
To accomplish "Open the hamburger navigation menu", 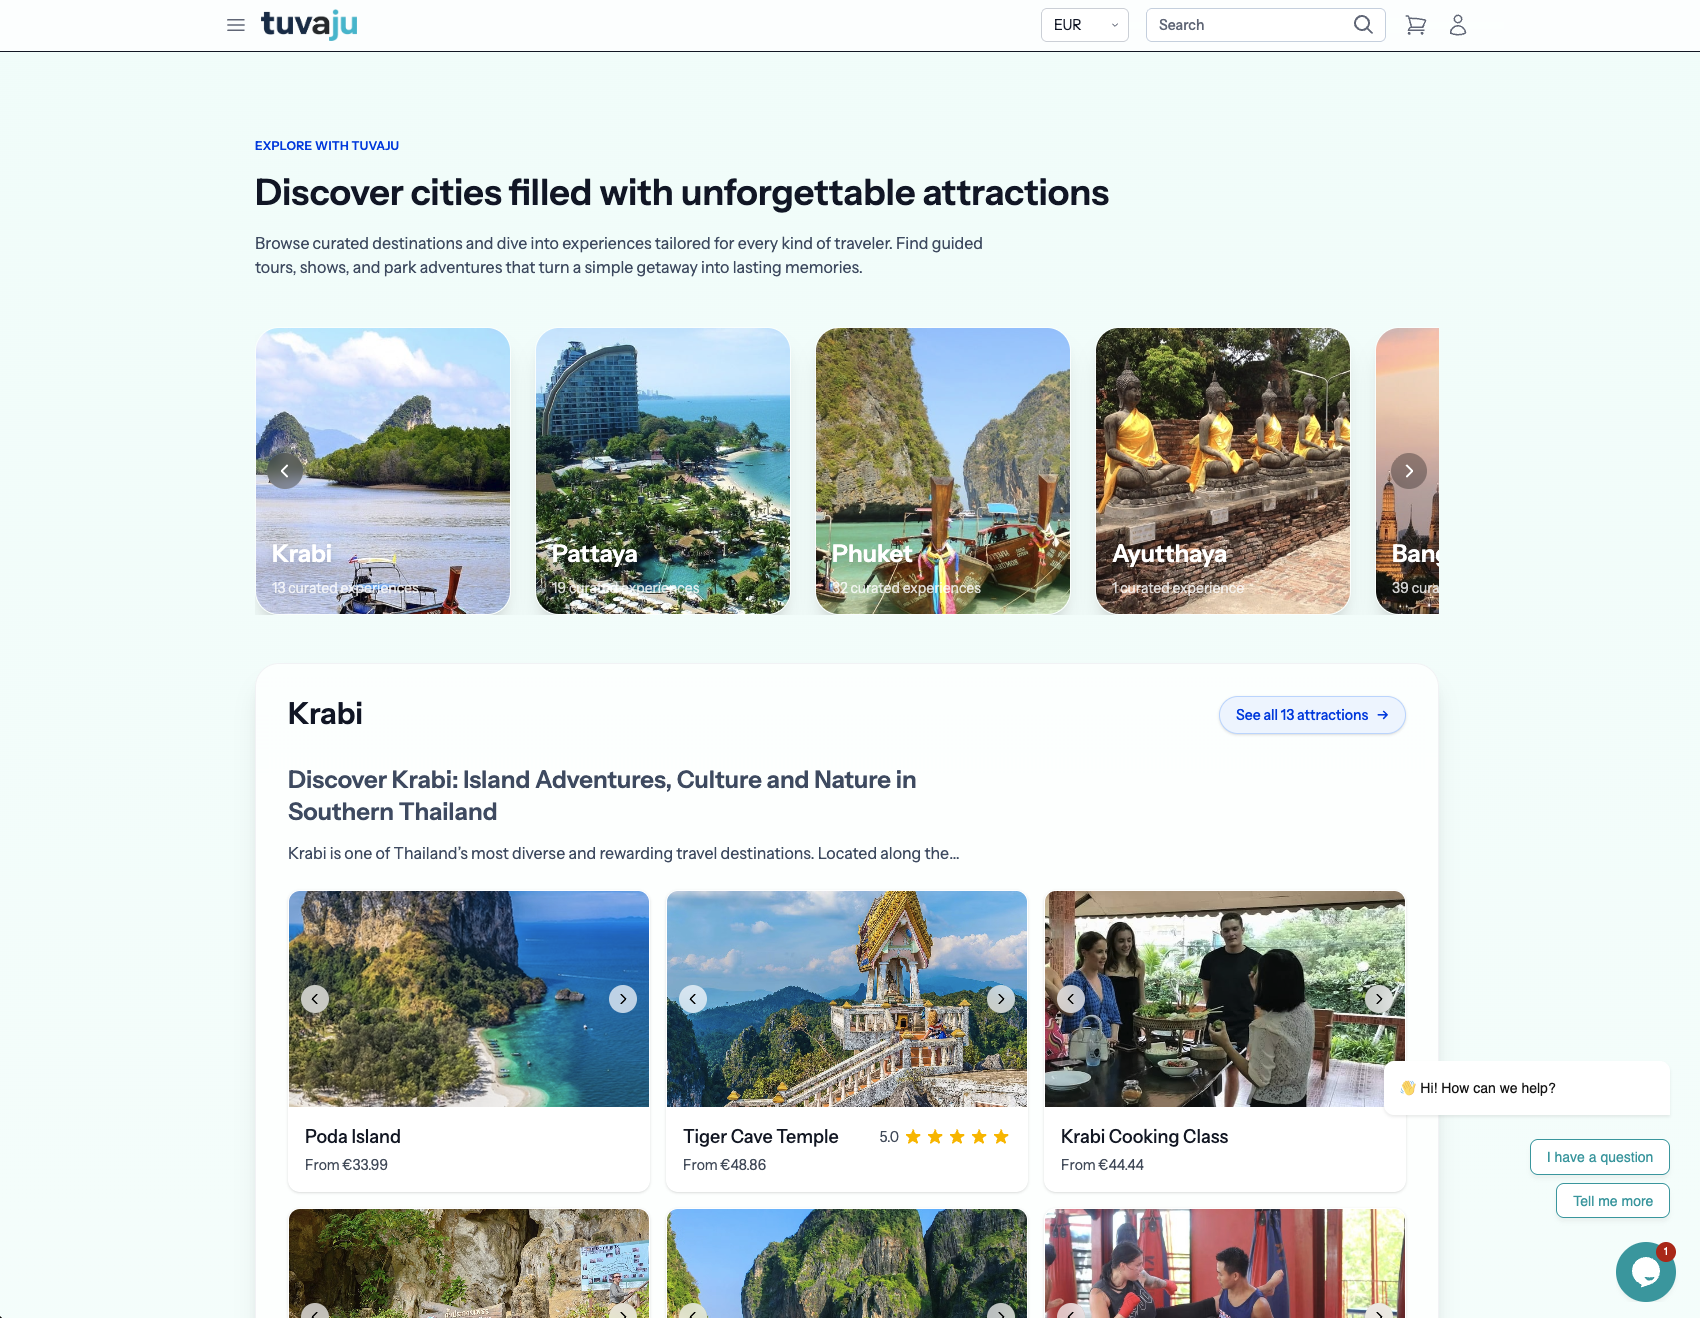I will click(236, 25).
